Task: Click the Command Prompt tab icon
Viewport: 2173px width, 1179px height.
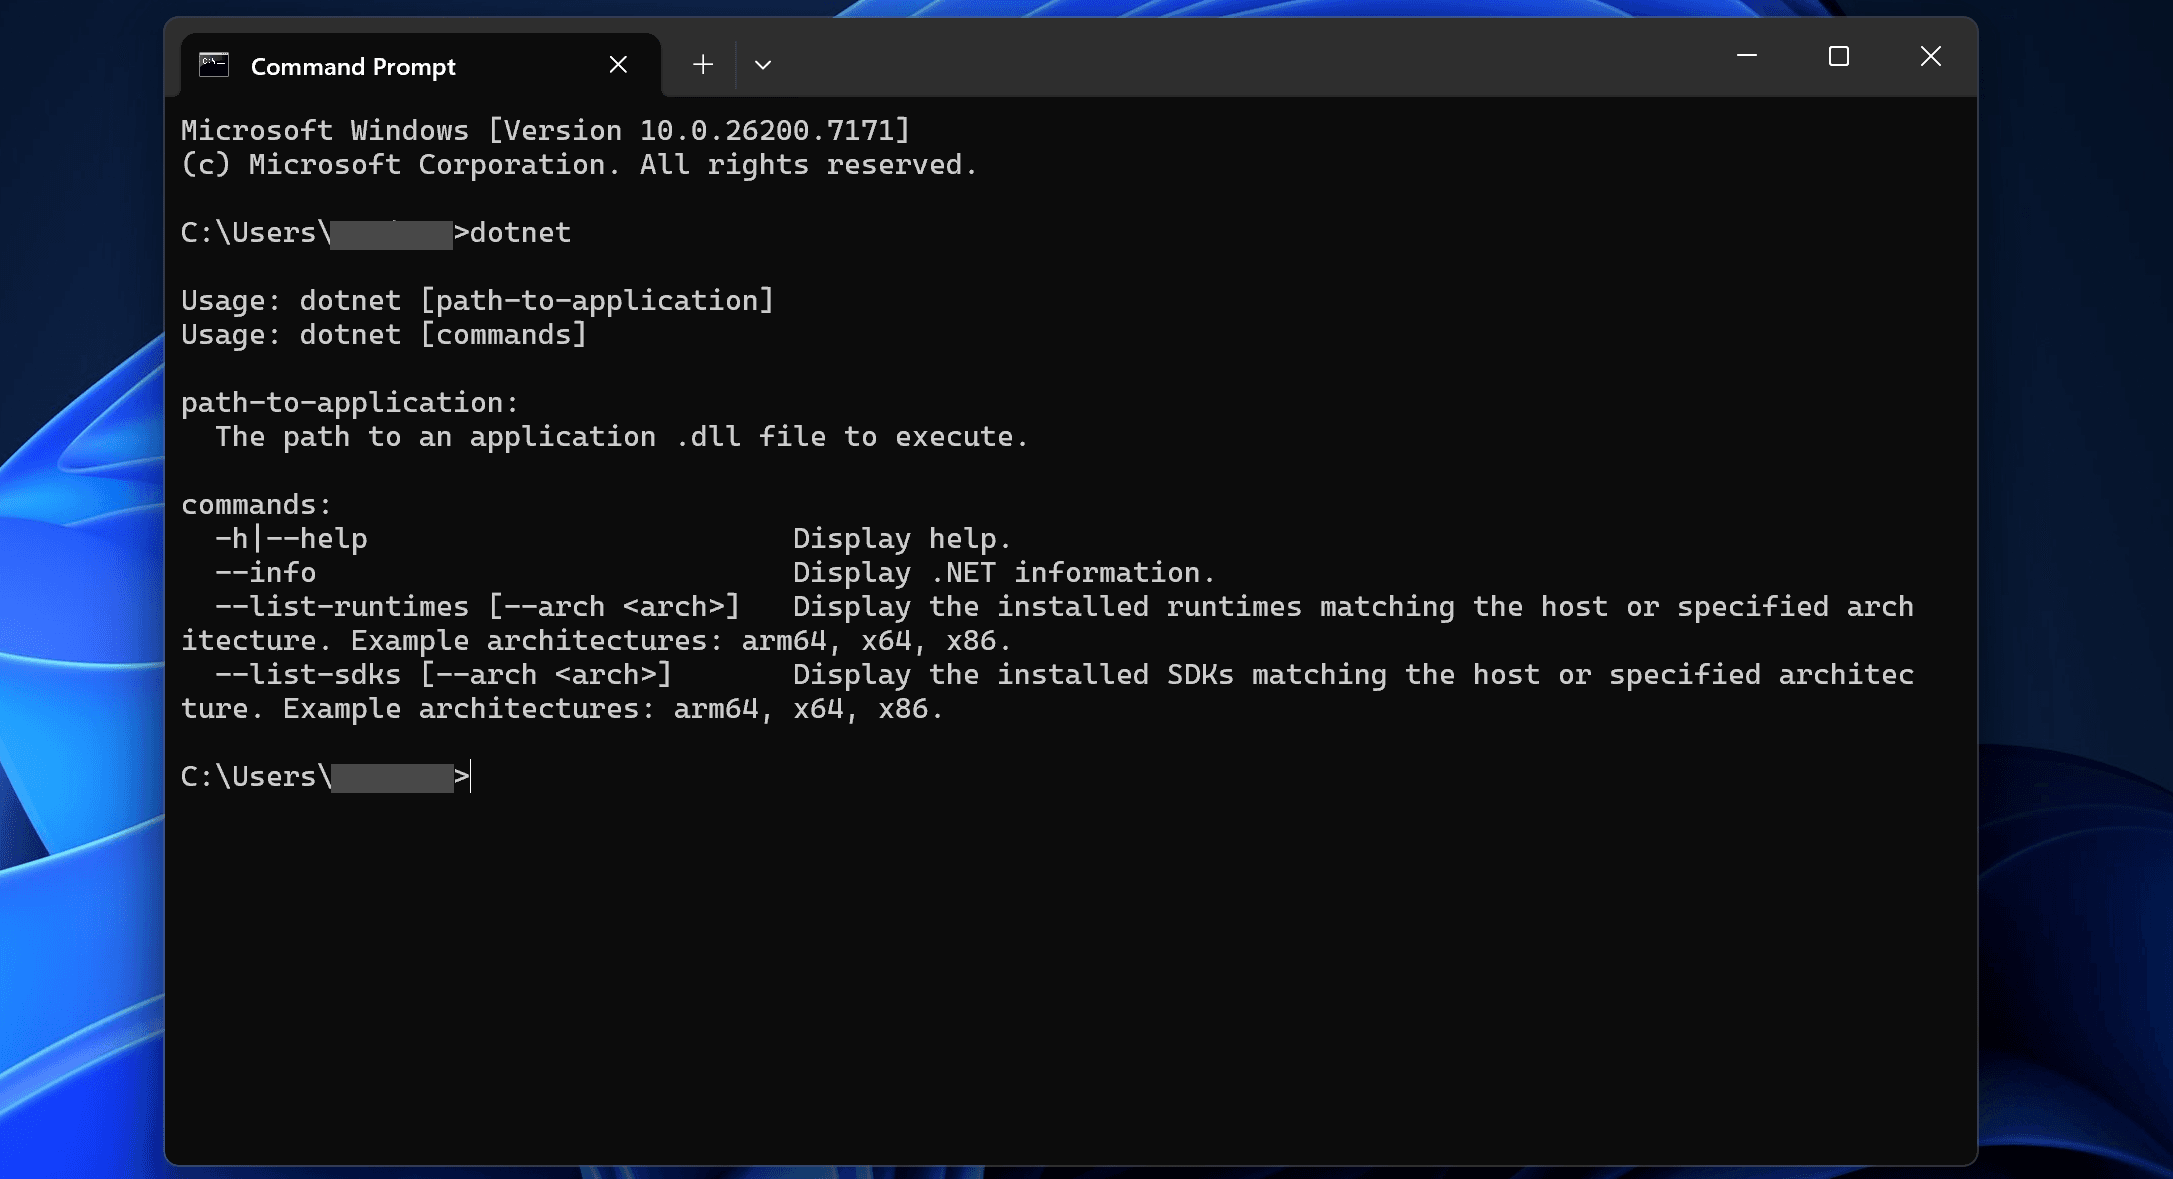Action: click(x=214, y=66)
